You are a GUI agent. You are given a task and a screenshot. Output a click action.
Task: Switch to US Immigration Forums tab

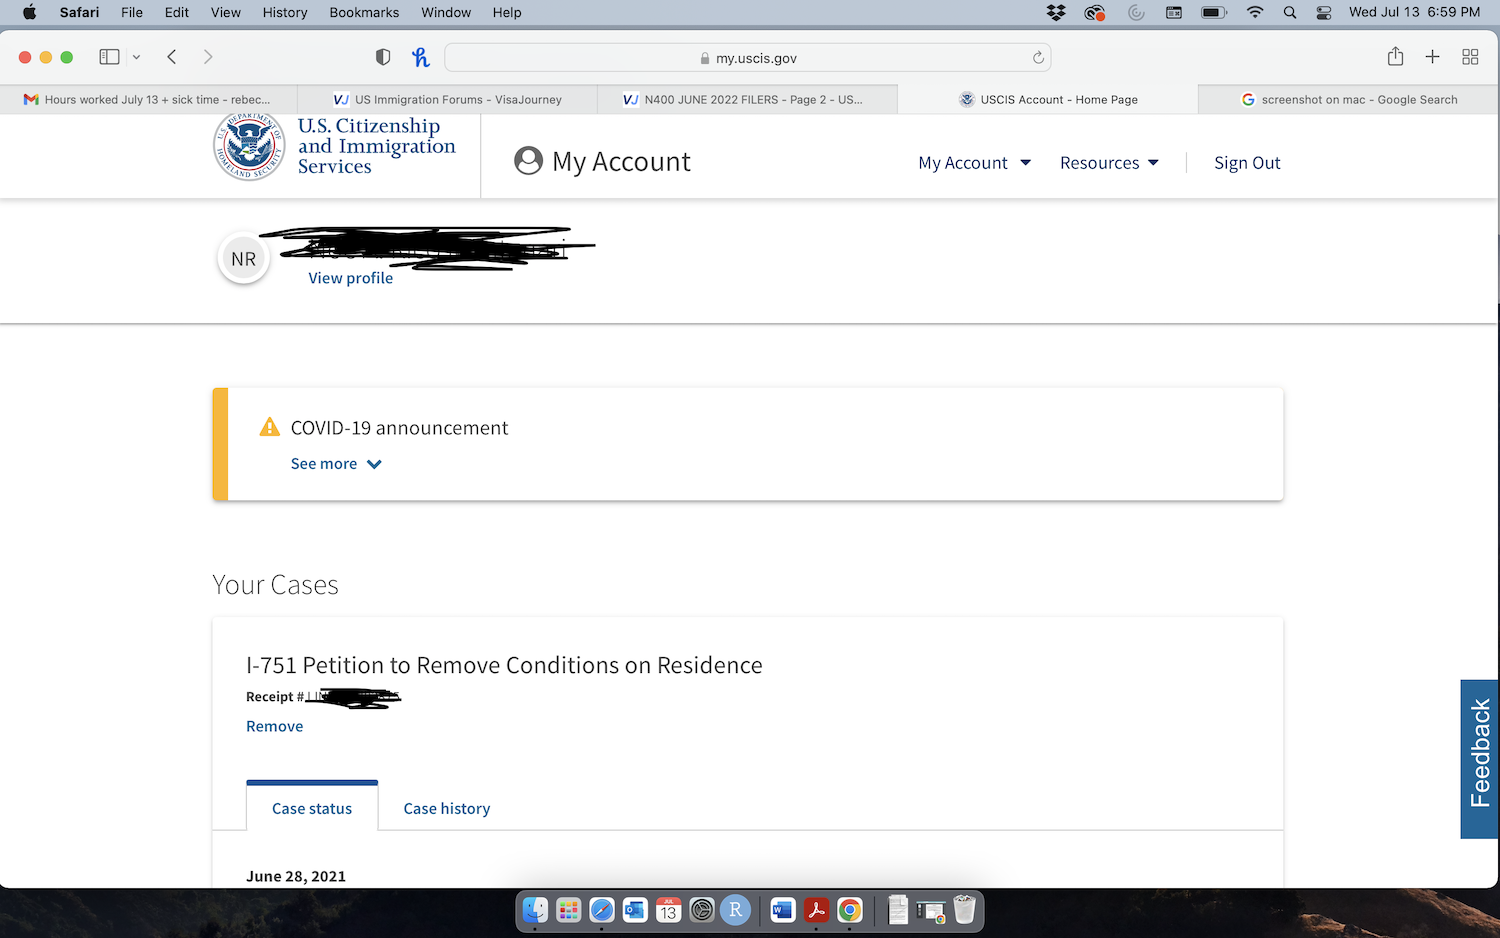click(448, 99)
